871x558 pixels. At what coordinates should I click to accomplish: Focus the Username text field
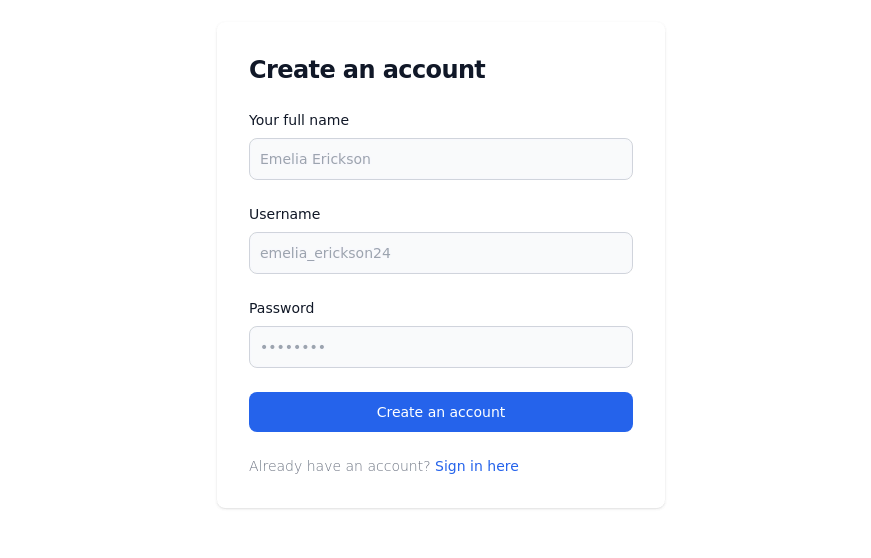[440, 253]
